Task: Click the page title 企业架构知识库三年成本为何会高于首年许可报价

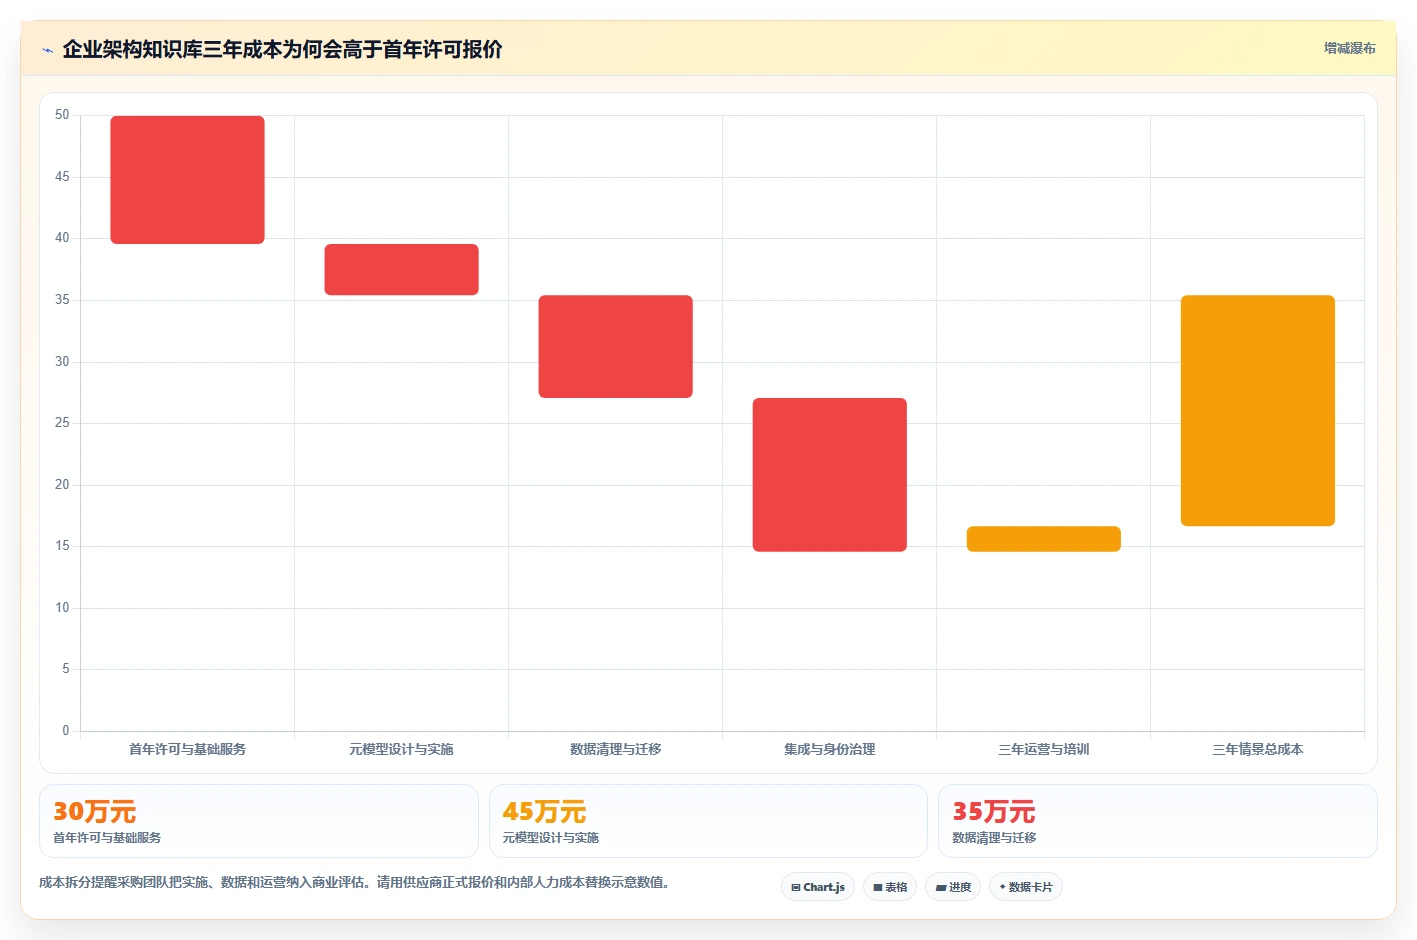Action: pyautogui.click(x=282, y=49)
